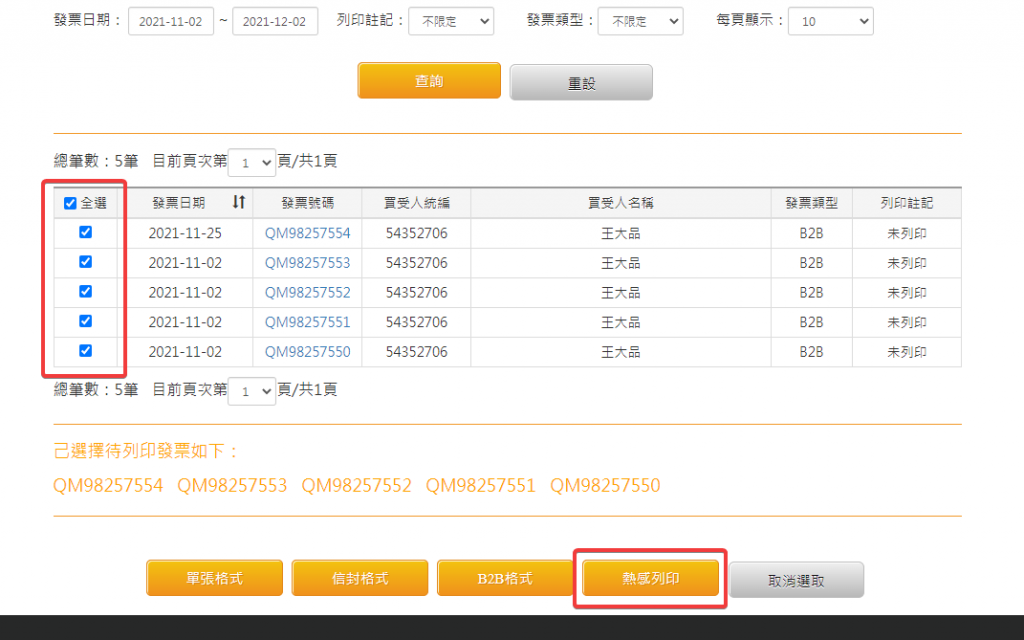Click the orange 查詢 search button

[429, 81]
